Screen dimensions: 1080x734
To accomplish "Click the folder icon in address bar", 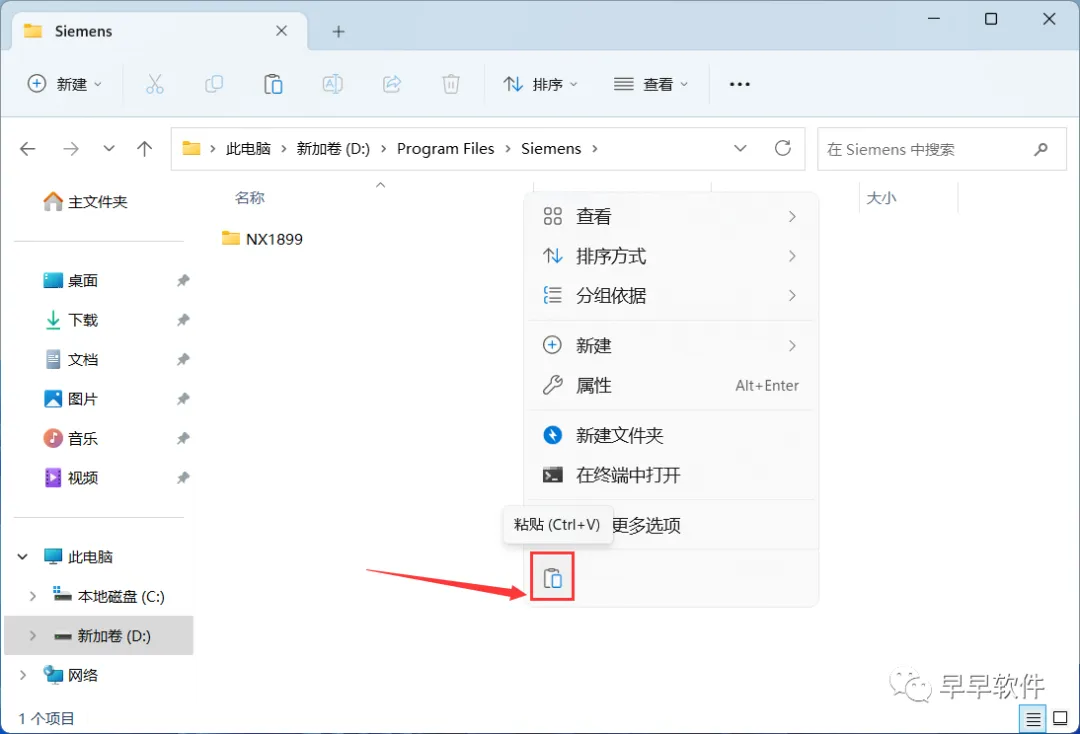I will click(191, 148).
